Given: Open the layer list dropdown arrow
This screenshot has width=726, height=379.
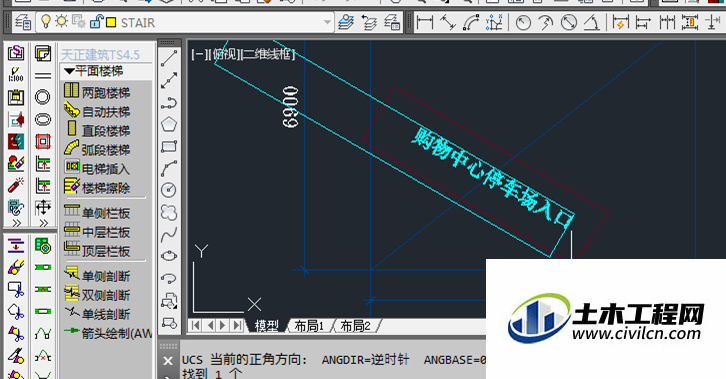Looking at the screenshot, I should pyautogui.click(x=327, y=22).
